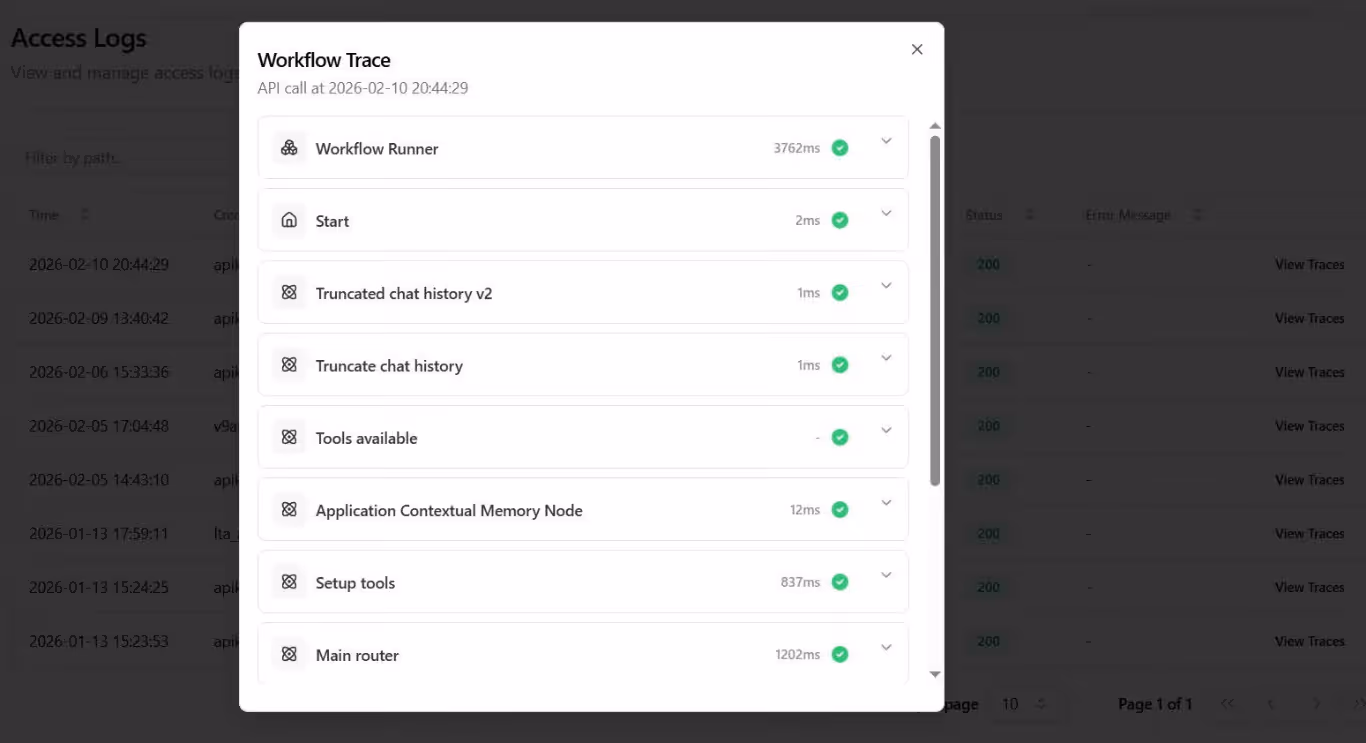Click the API call timestamp subtitle
Viewport: 1366px width, 743px height.
(x=363, y=88)
